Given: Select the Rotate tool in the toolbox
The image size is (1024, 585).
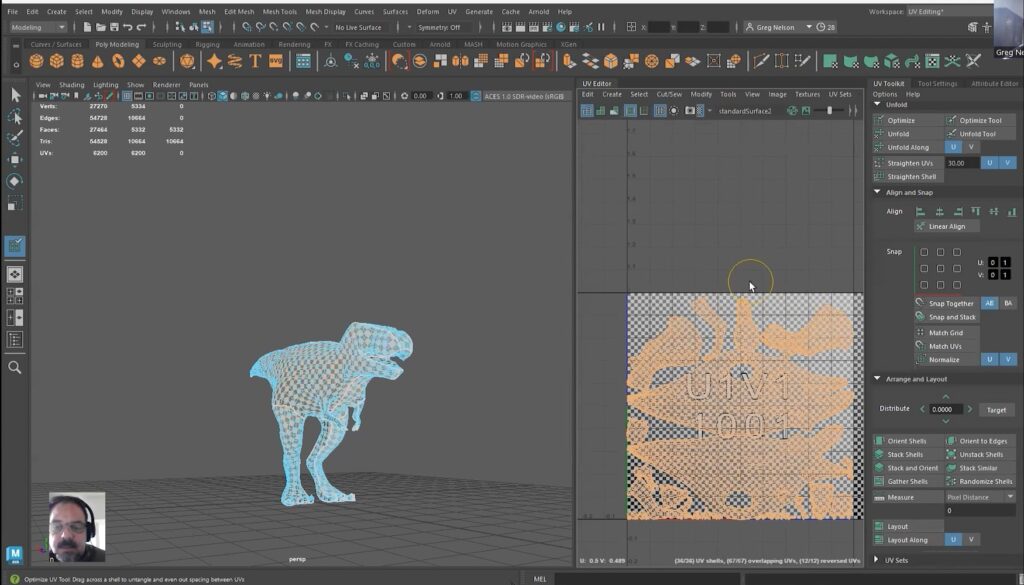Looking at the screenshot, I should click(x=15, y=182).
